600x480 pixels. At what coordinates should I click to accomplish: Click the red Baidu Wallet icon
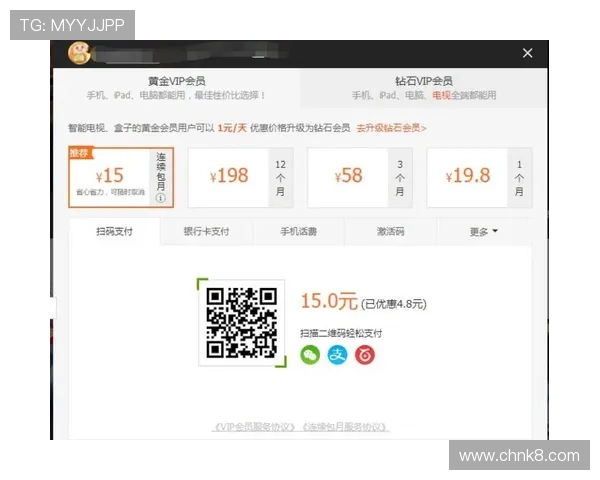pyautogui.click(x=365, y=355)
